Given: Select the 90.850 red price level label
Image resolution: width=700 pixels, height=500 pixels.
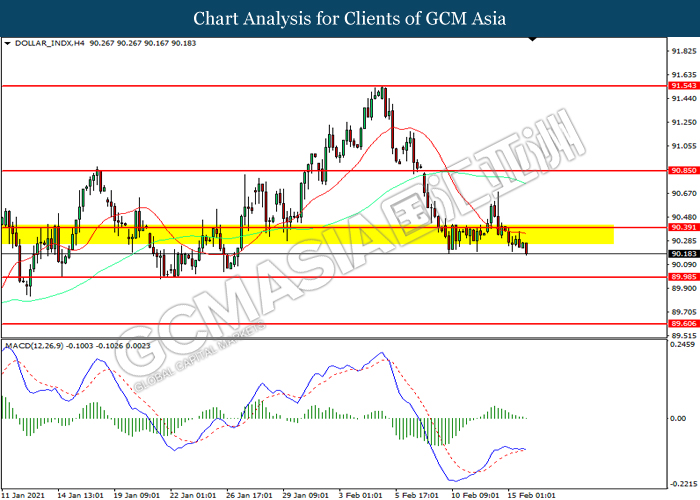Looking at the screenshot, I should click(684, 171).
